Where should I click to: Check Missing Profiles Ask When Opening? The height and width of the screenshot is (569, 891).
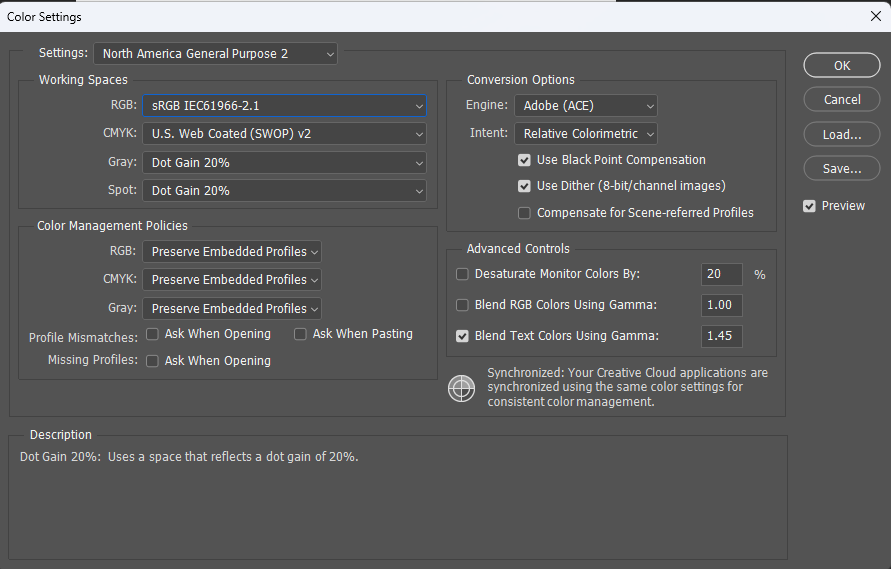pyautogui.click(x=152, y=361)
